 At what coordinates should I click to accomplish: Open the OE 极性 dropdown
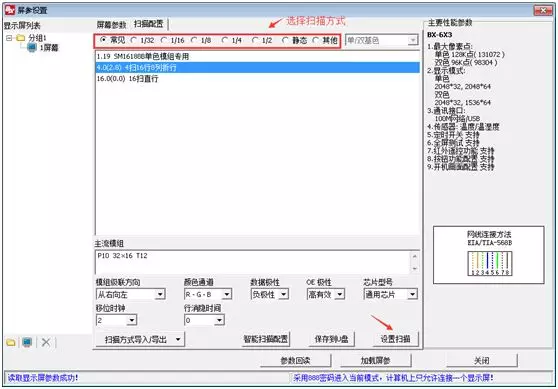tap(340, 294)
